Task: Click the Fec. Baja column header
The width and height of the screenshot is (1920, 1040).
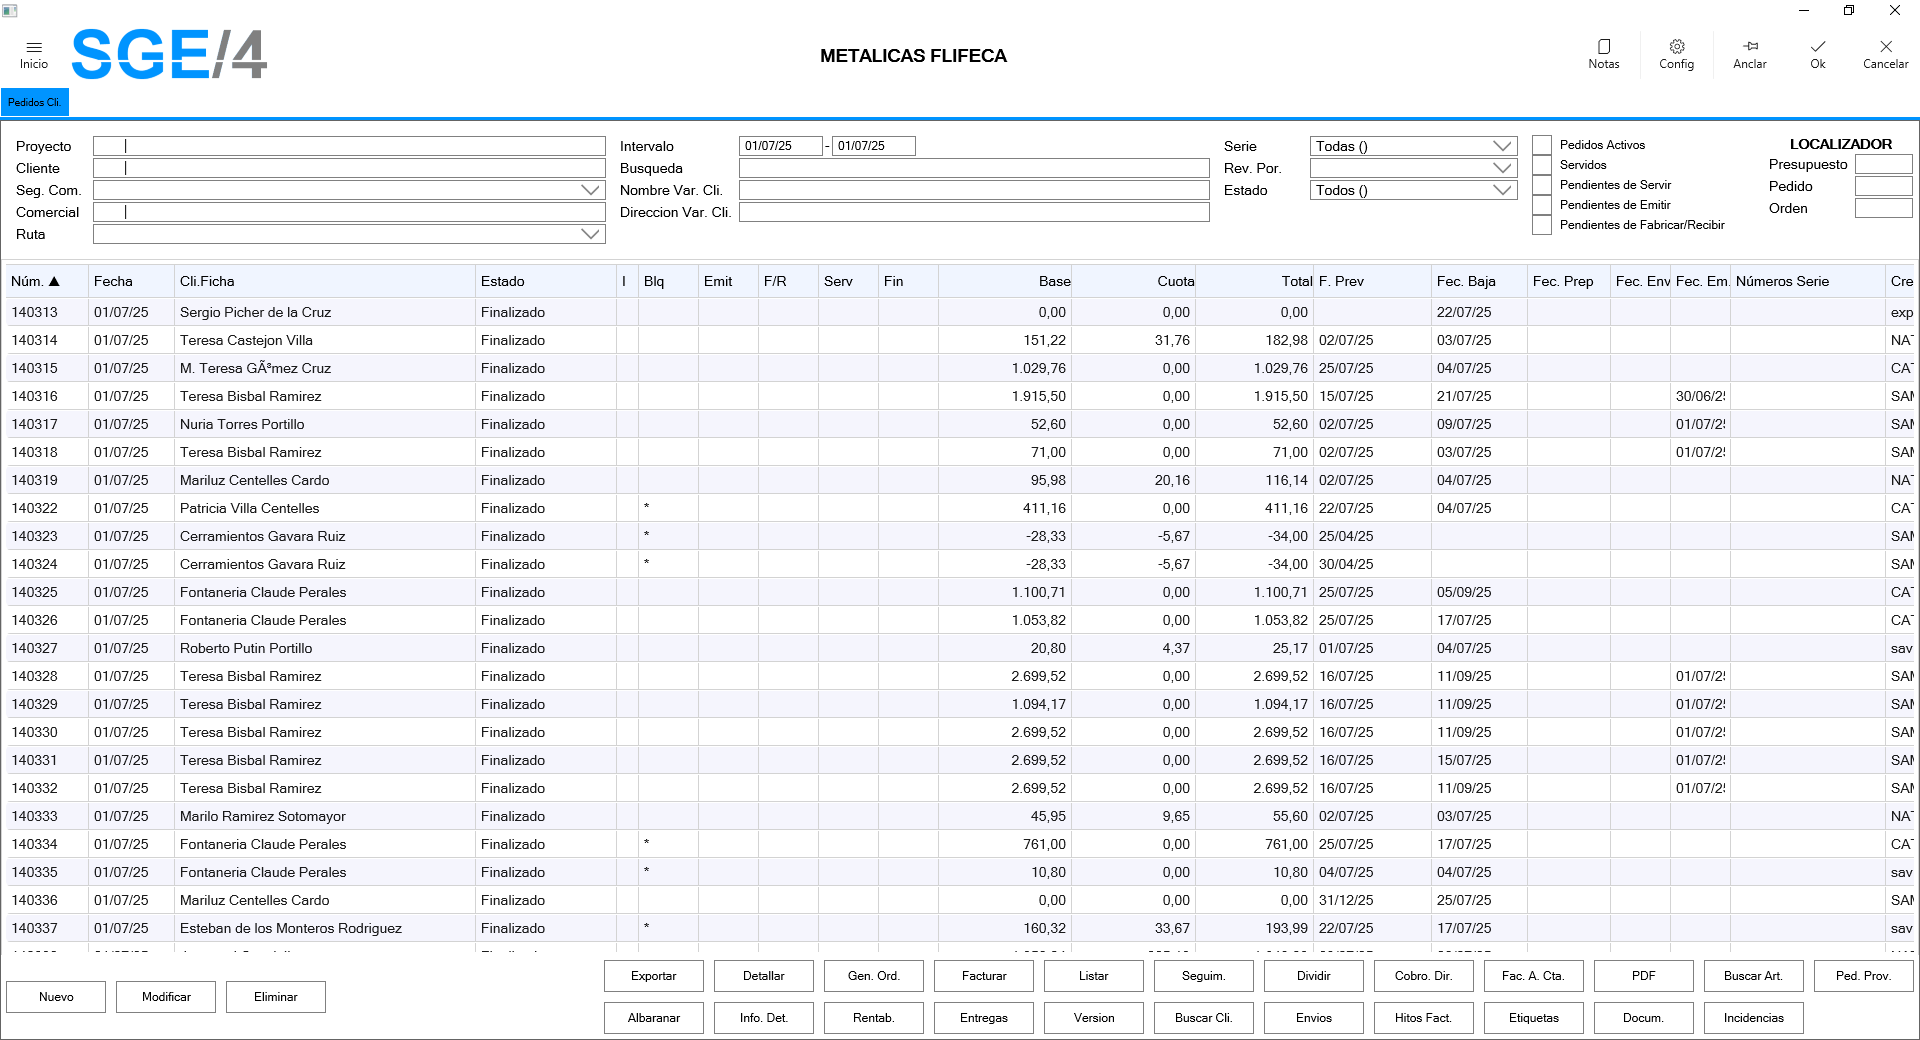Action: (1478, 281)
